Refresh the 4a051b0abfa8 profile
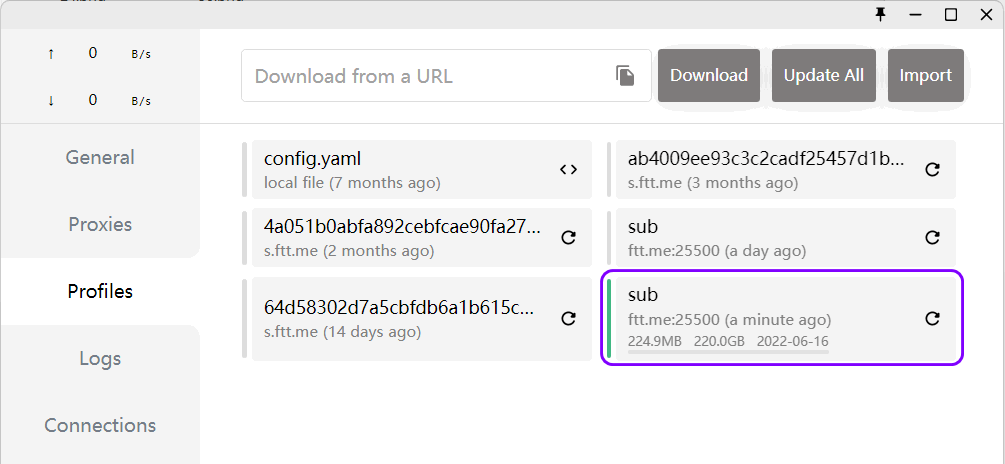 (568, 237)
